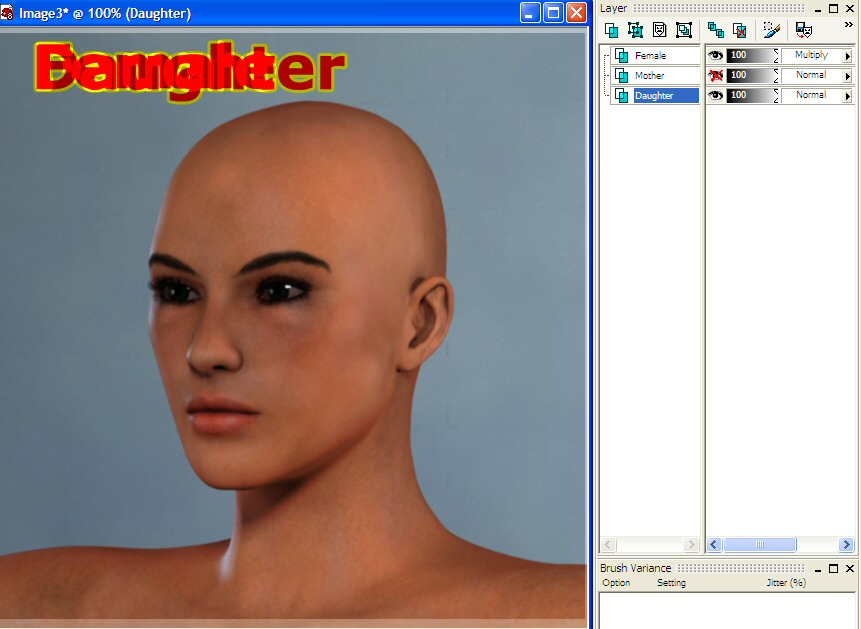Click the Daughter layer opacity slider

click(750, 95)
